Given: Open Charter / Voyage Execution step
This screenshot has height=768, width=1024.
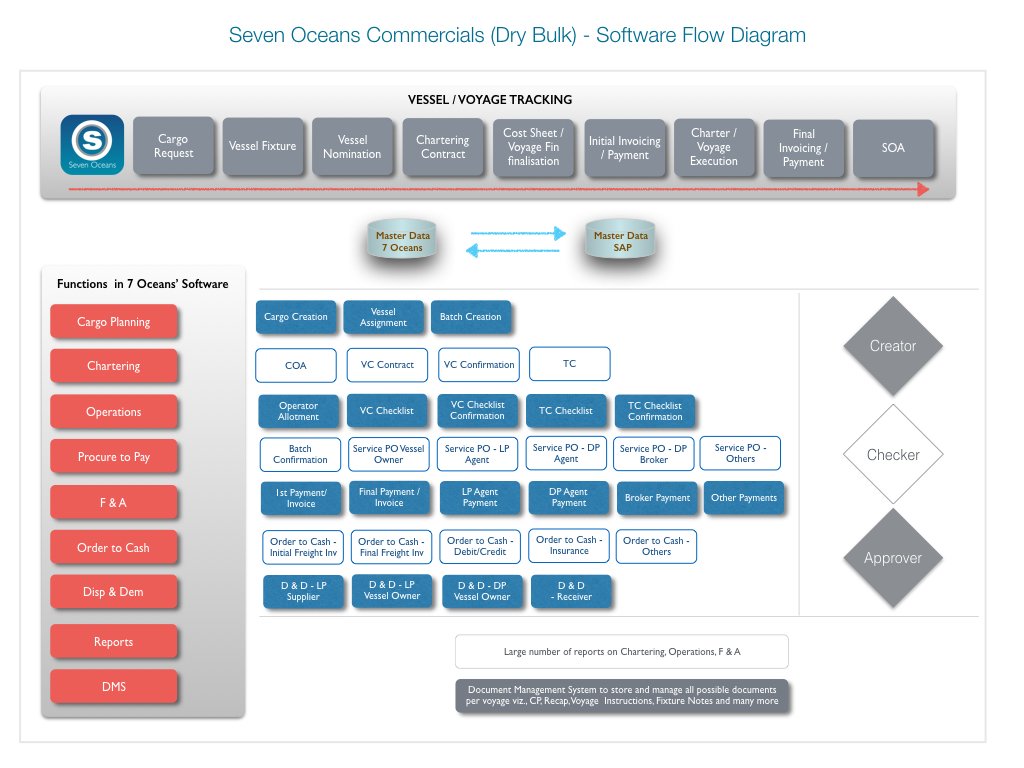Looking at the screenshot, I should point(714,147).
